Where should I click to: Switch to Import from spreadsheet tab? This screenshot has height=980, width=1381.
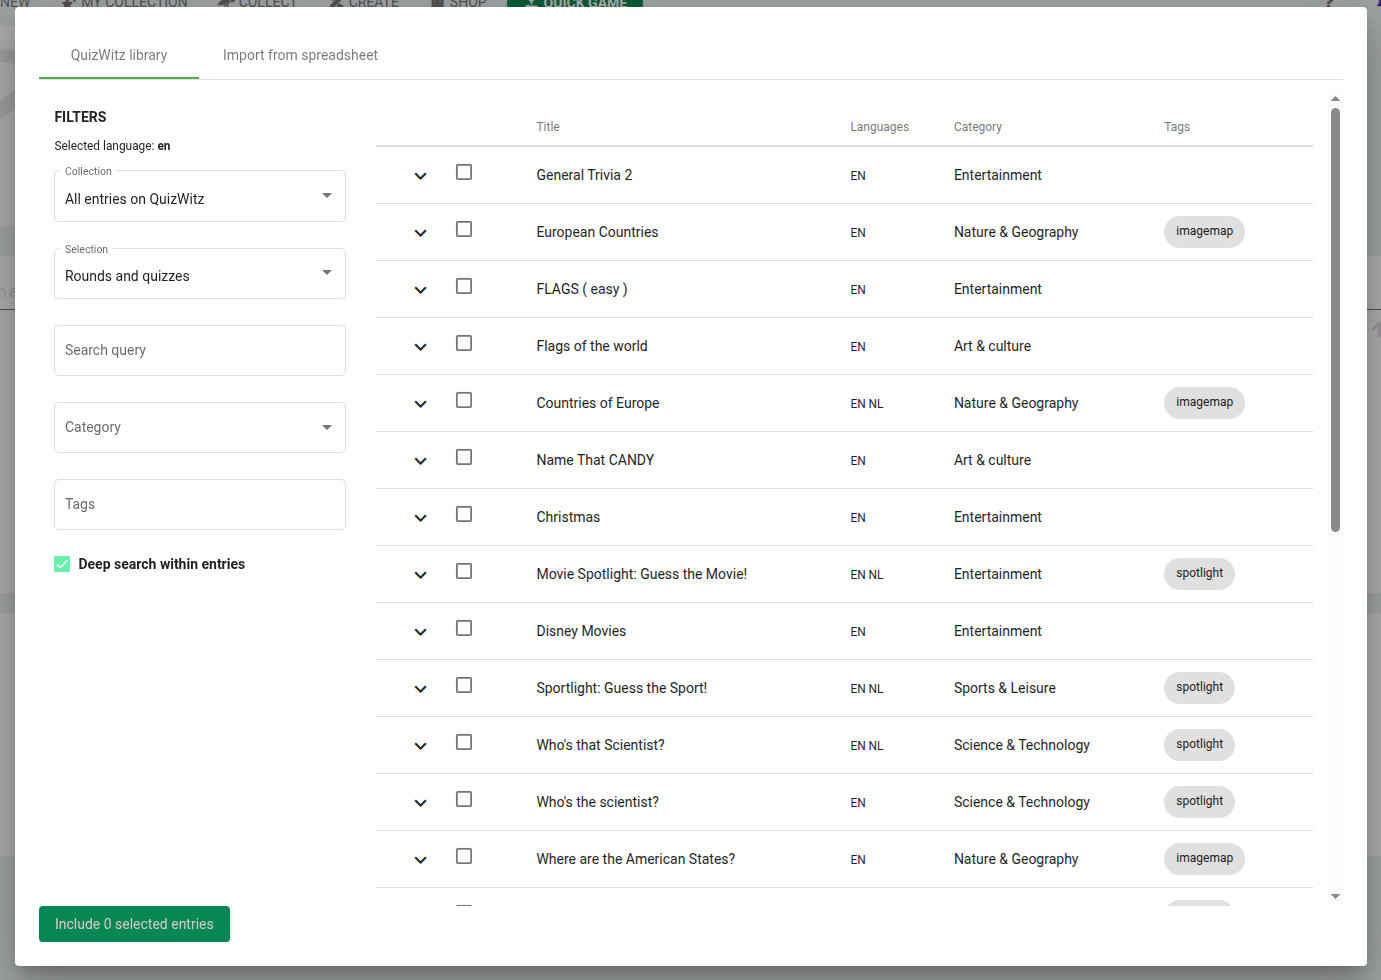pyautogui.click(x=300, y=55)
